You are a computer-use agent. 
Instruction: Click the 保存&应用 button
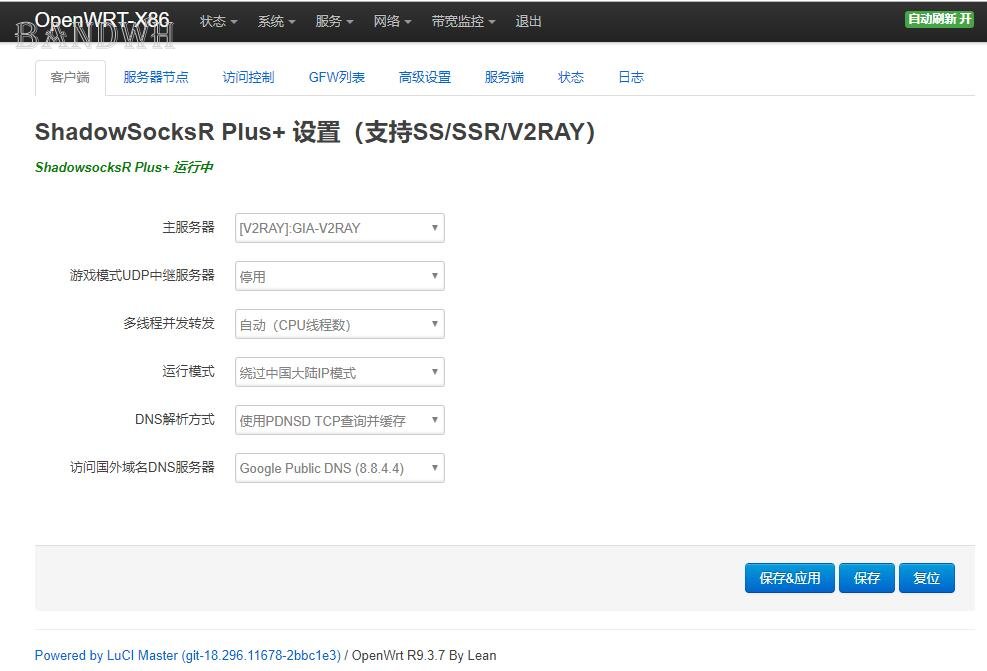coord(789,578)
